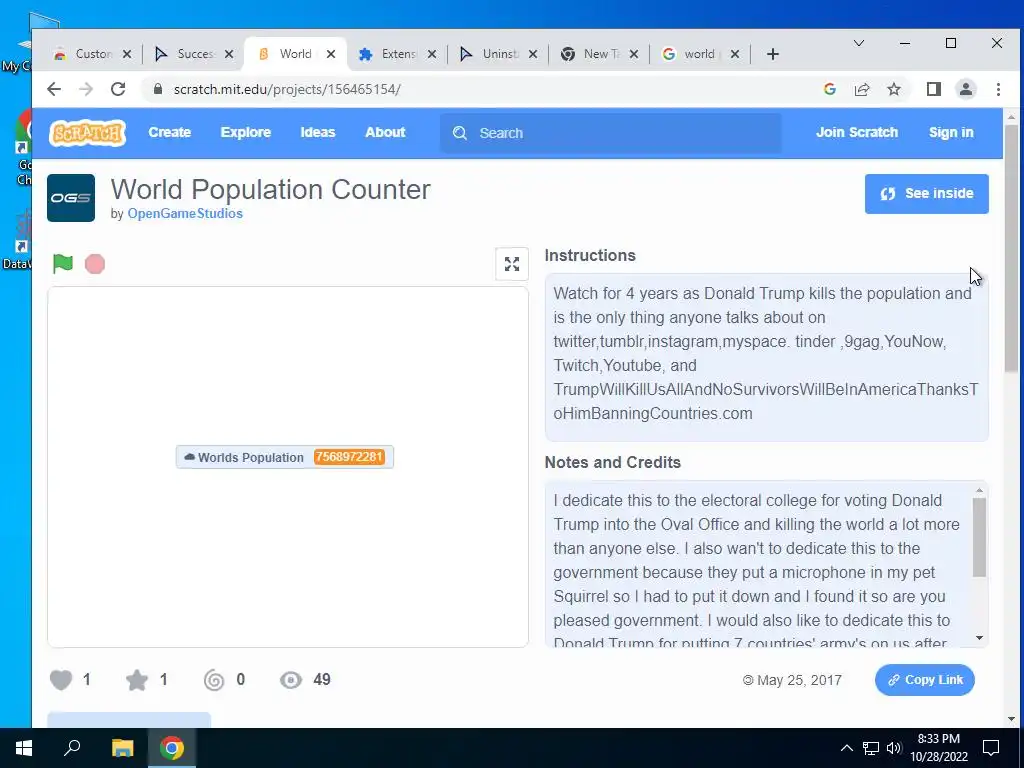
Task: Reload the current page
Action: point(118,89)
